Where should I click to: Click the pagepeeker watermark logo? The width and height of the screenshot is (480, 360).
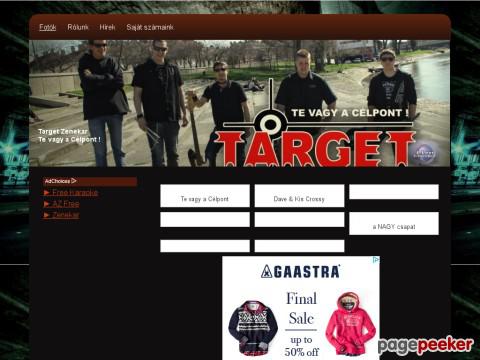click(425, 345)
